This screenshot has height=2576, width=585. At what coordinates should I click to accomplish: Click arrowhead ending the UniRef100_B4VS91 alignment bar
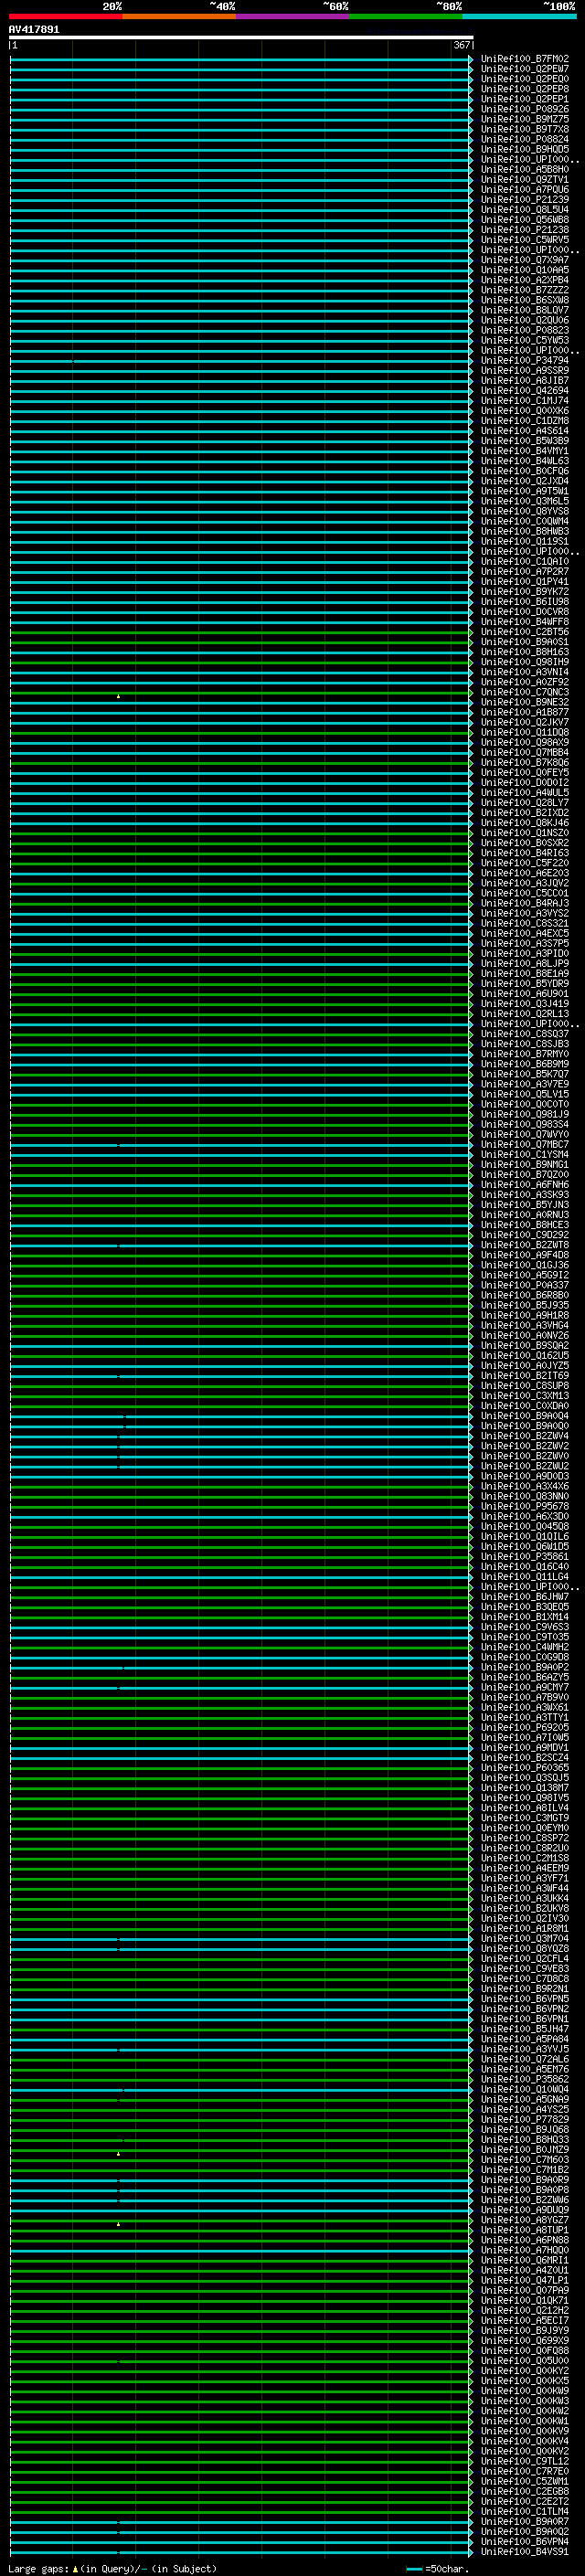[471, 2551]
